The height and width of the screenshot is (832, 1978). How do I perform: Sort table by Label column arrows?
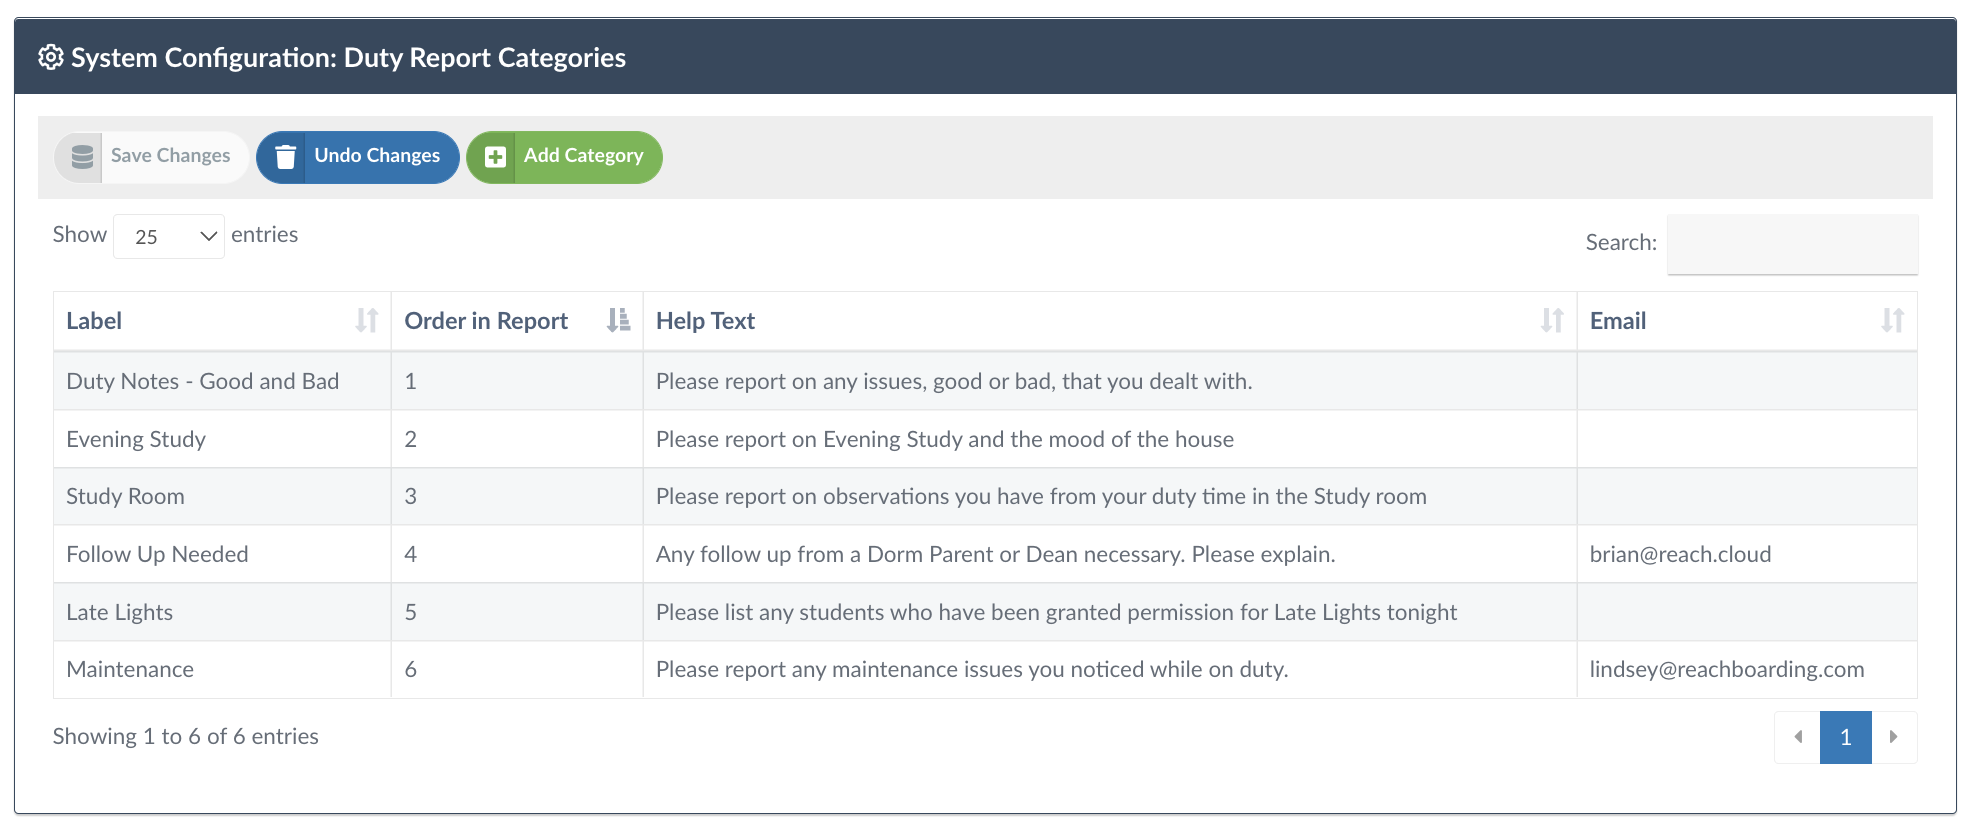pyautogui.click(x=367, y=321)
